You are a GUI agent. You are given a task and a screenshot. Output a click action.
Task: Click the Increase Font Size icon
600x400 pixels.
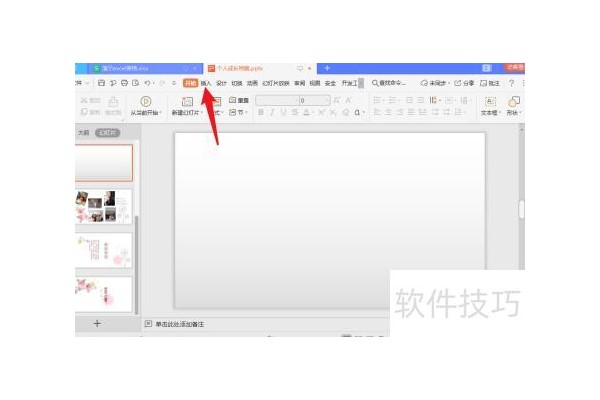tap(337, 100)
